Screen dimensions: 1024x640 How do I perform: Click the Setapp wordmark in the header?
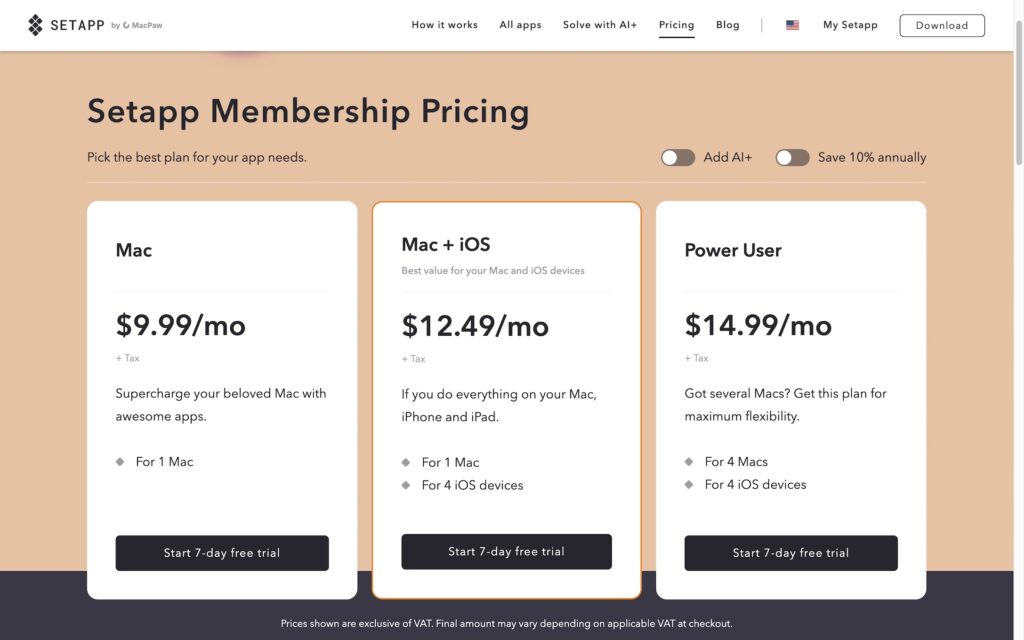(x=77, y=24)
